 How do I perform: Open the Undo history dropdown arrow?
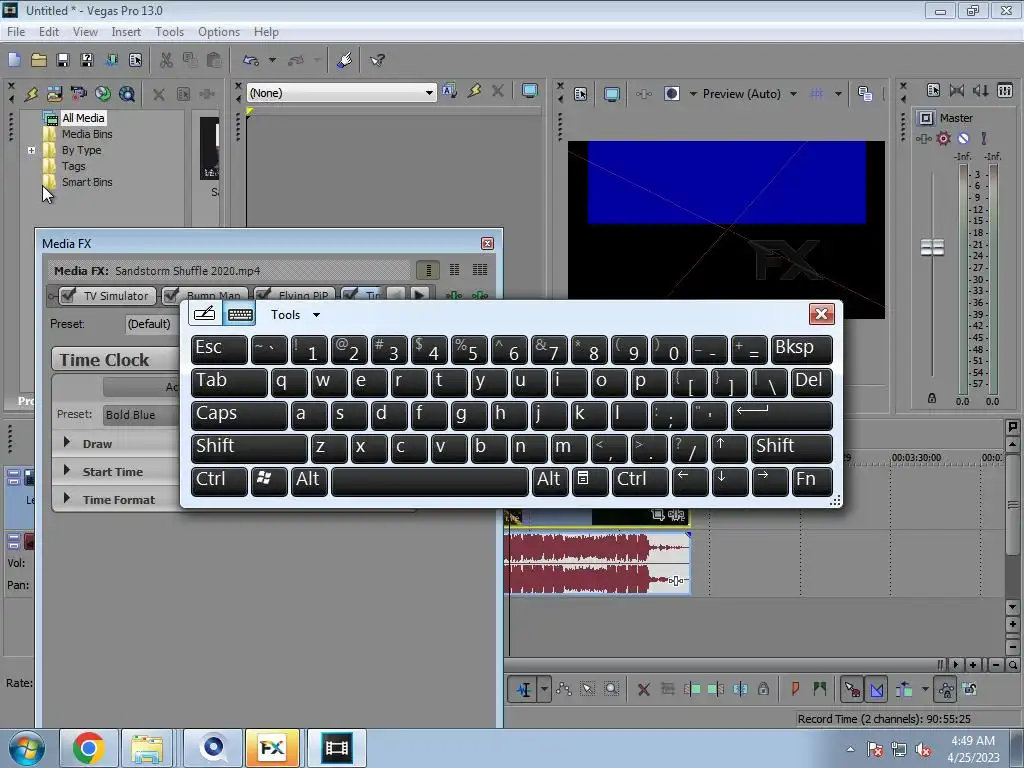point(272,60)
